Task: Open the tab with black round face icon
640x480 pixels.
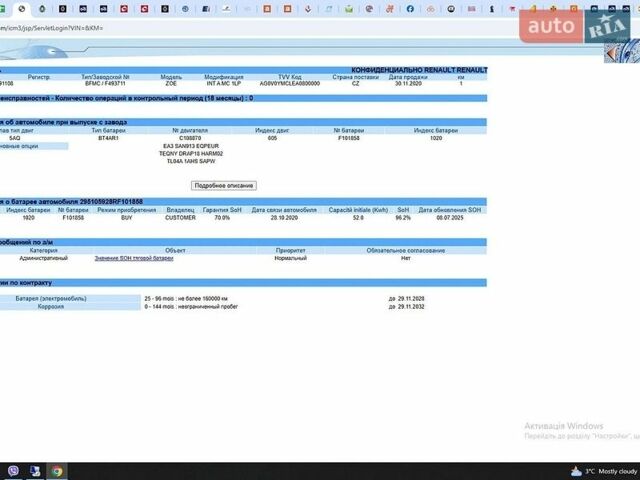Action: click(451, 9)
